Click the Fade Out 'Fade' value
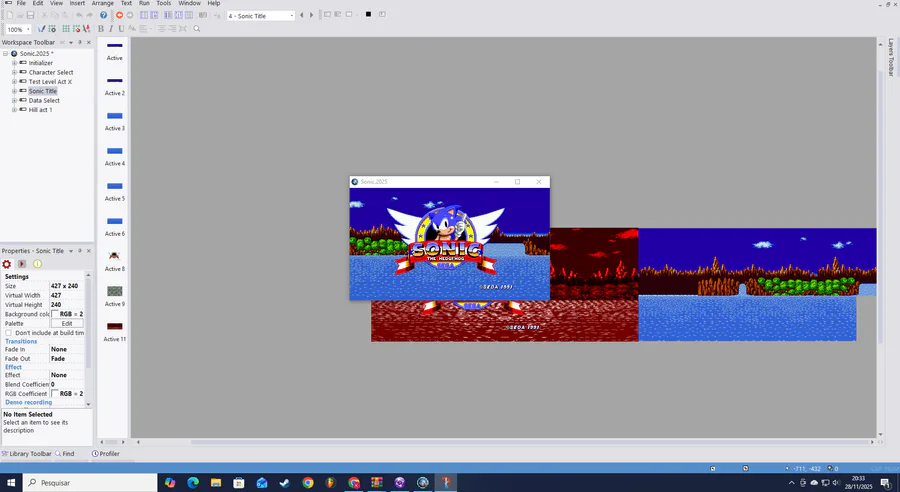Viewport: 900px width, 492px height. (x=58, y=359)
